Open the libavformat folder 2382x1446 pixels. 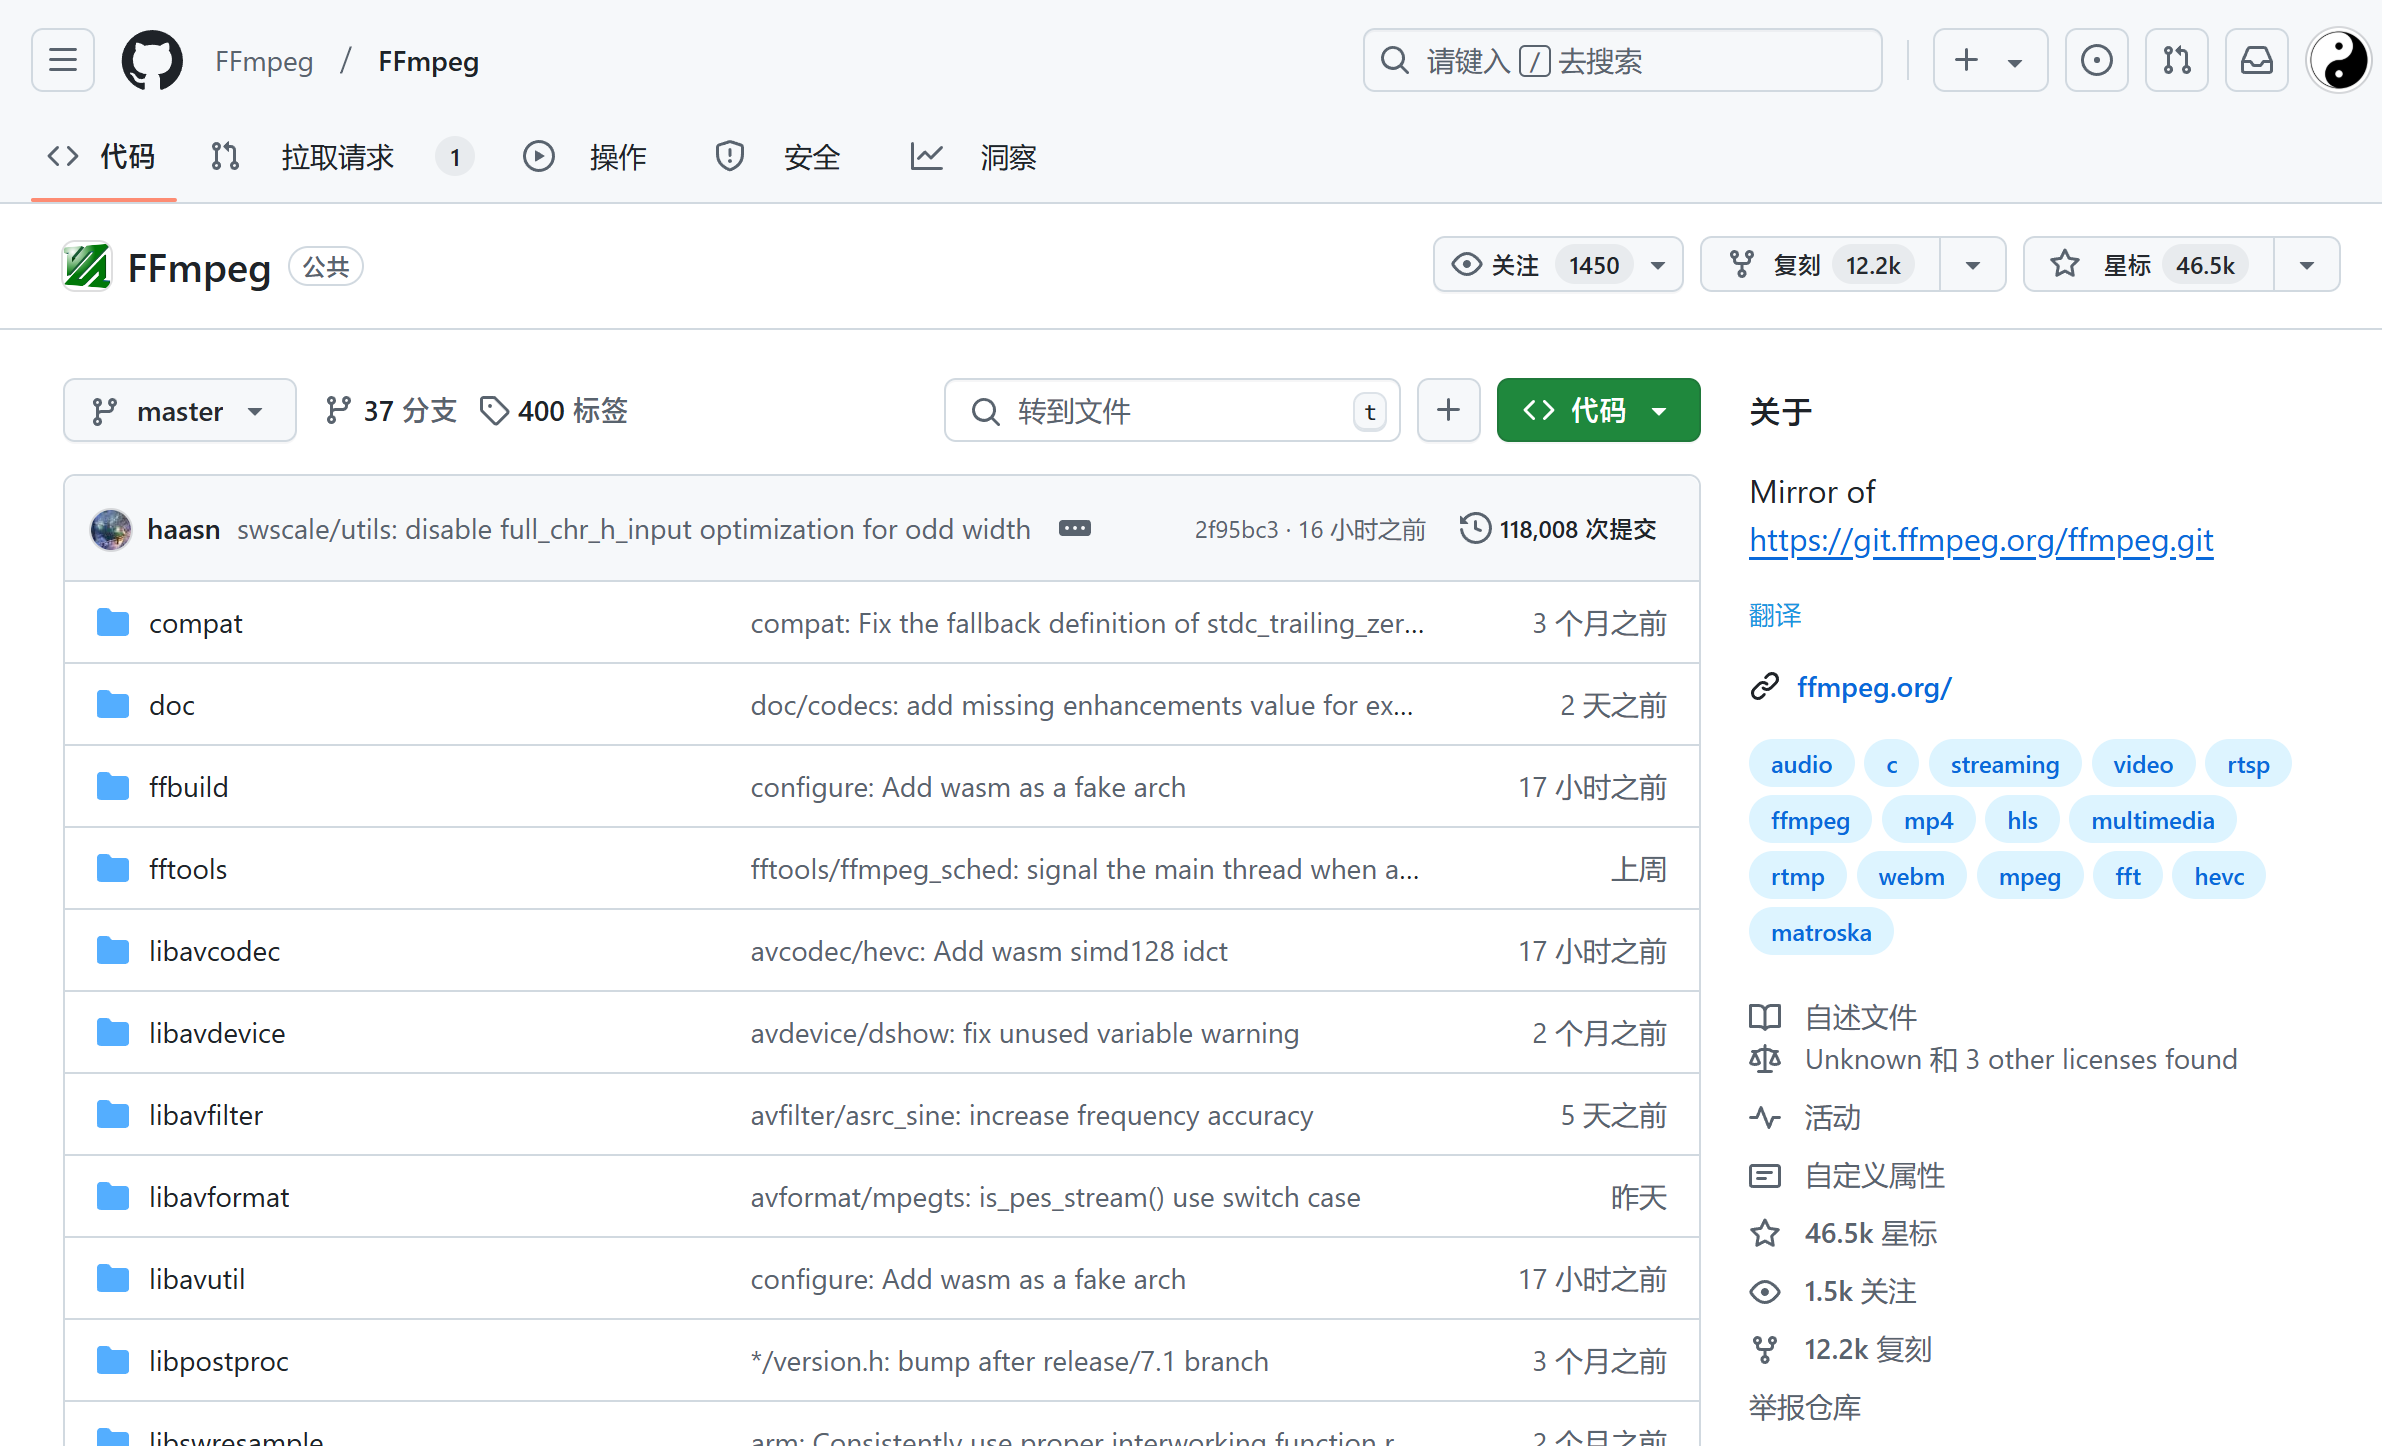pos(219,1197)
